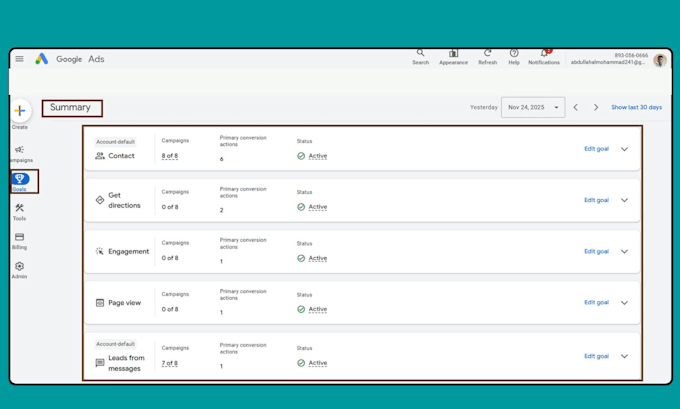Select the Goals trophy icon
The width and height of the screenshot is (680, 409).
20,179
